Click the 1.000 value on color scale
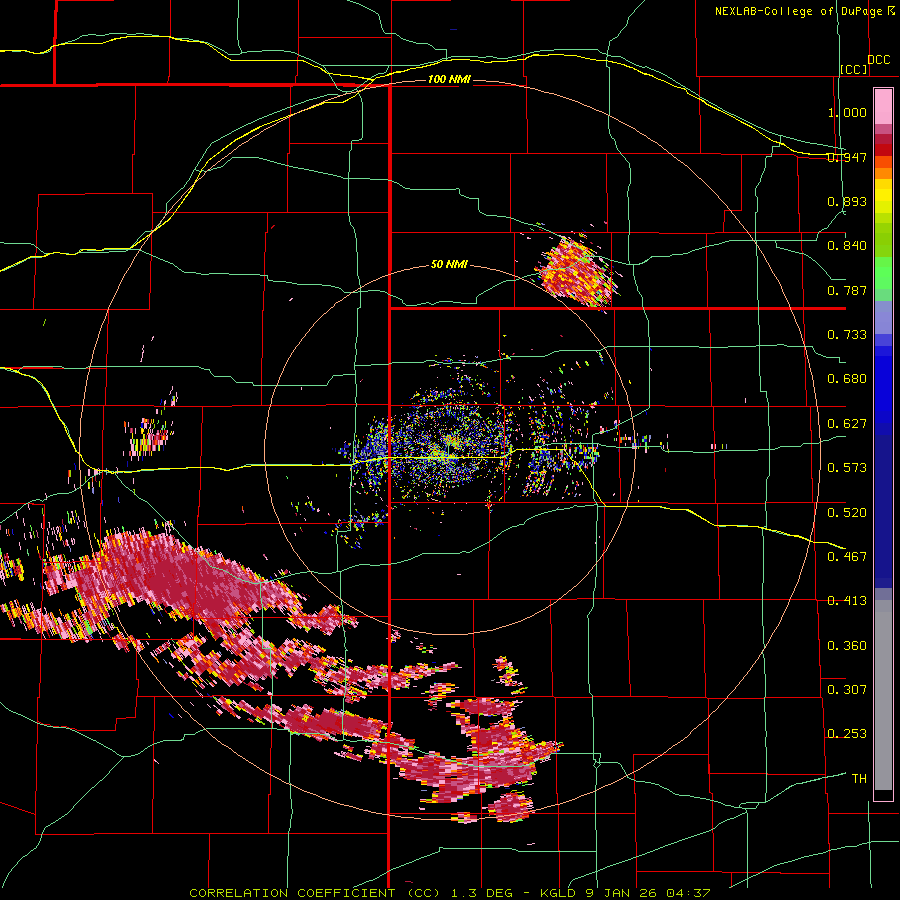Image resolution: width=900 pixels, height=900 pixels. click(x=847, y=112)
